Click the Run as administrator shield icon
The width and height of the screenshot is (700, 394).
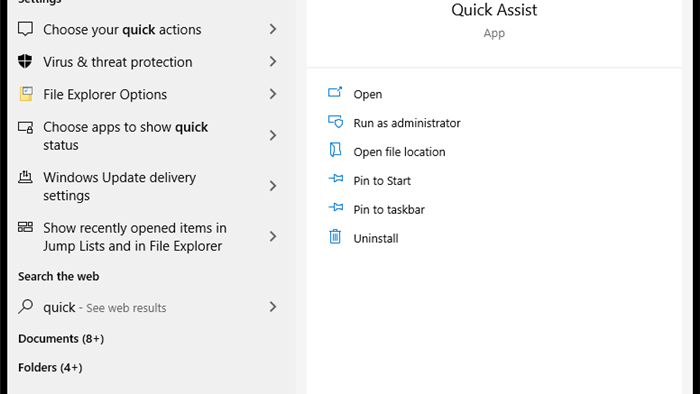[x=335, y=121]
